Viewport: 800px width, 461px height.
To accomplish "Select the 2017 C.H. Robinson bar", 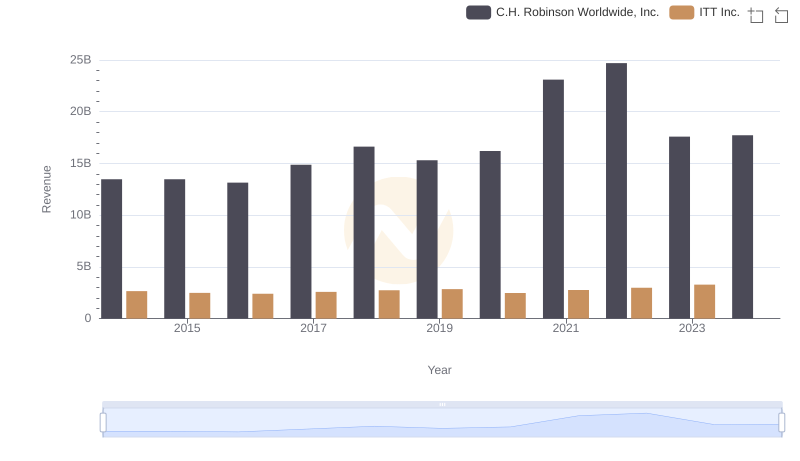I will tap(301, 242).
